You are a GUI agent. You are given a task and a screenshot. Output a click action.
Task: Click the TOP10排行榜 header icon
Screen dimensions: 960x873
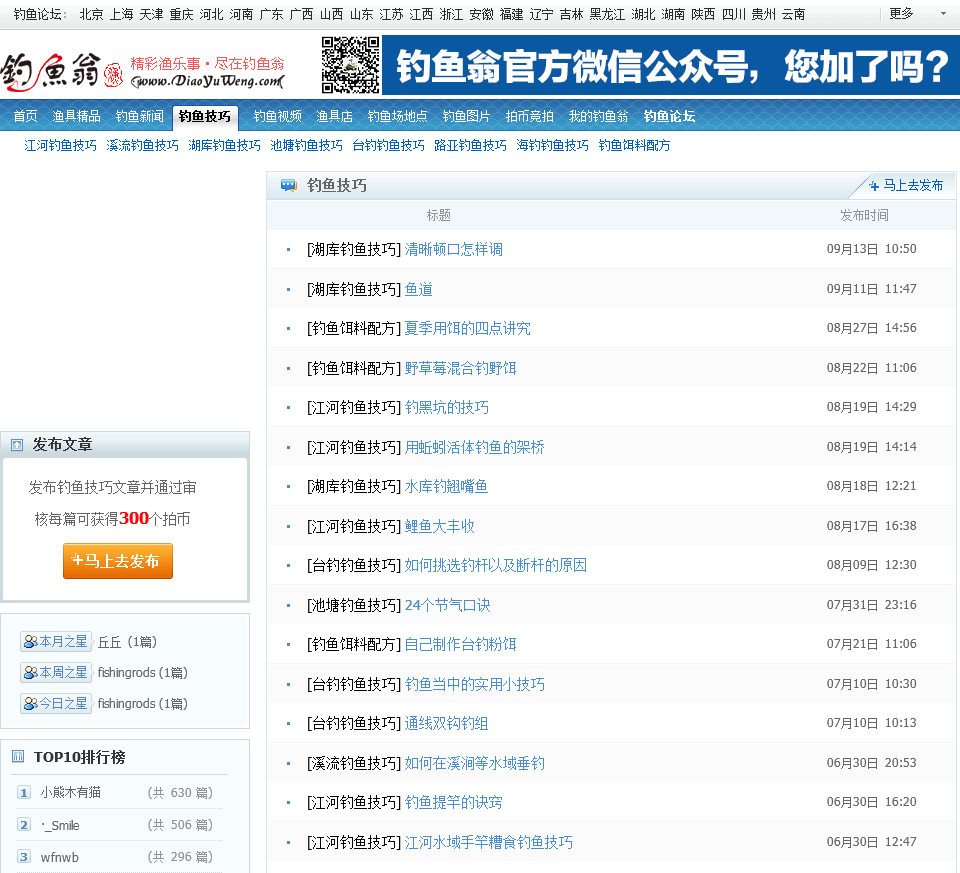pyautogui.click(x=18, y=757)
